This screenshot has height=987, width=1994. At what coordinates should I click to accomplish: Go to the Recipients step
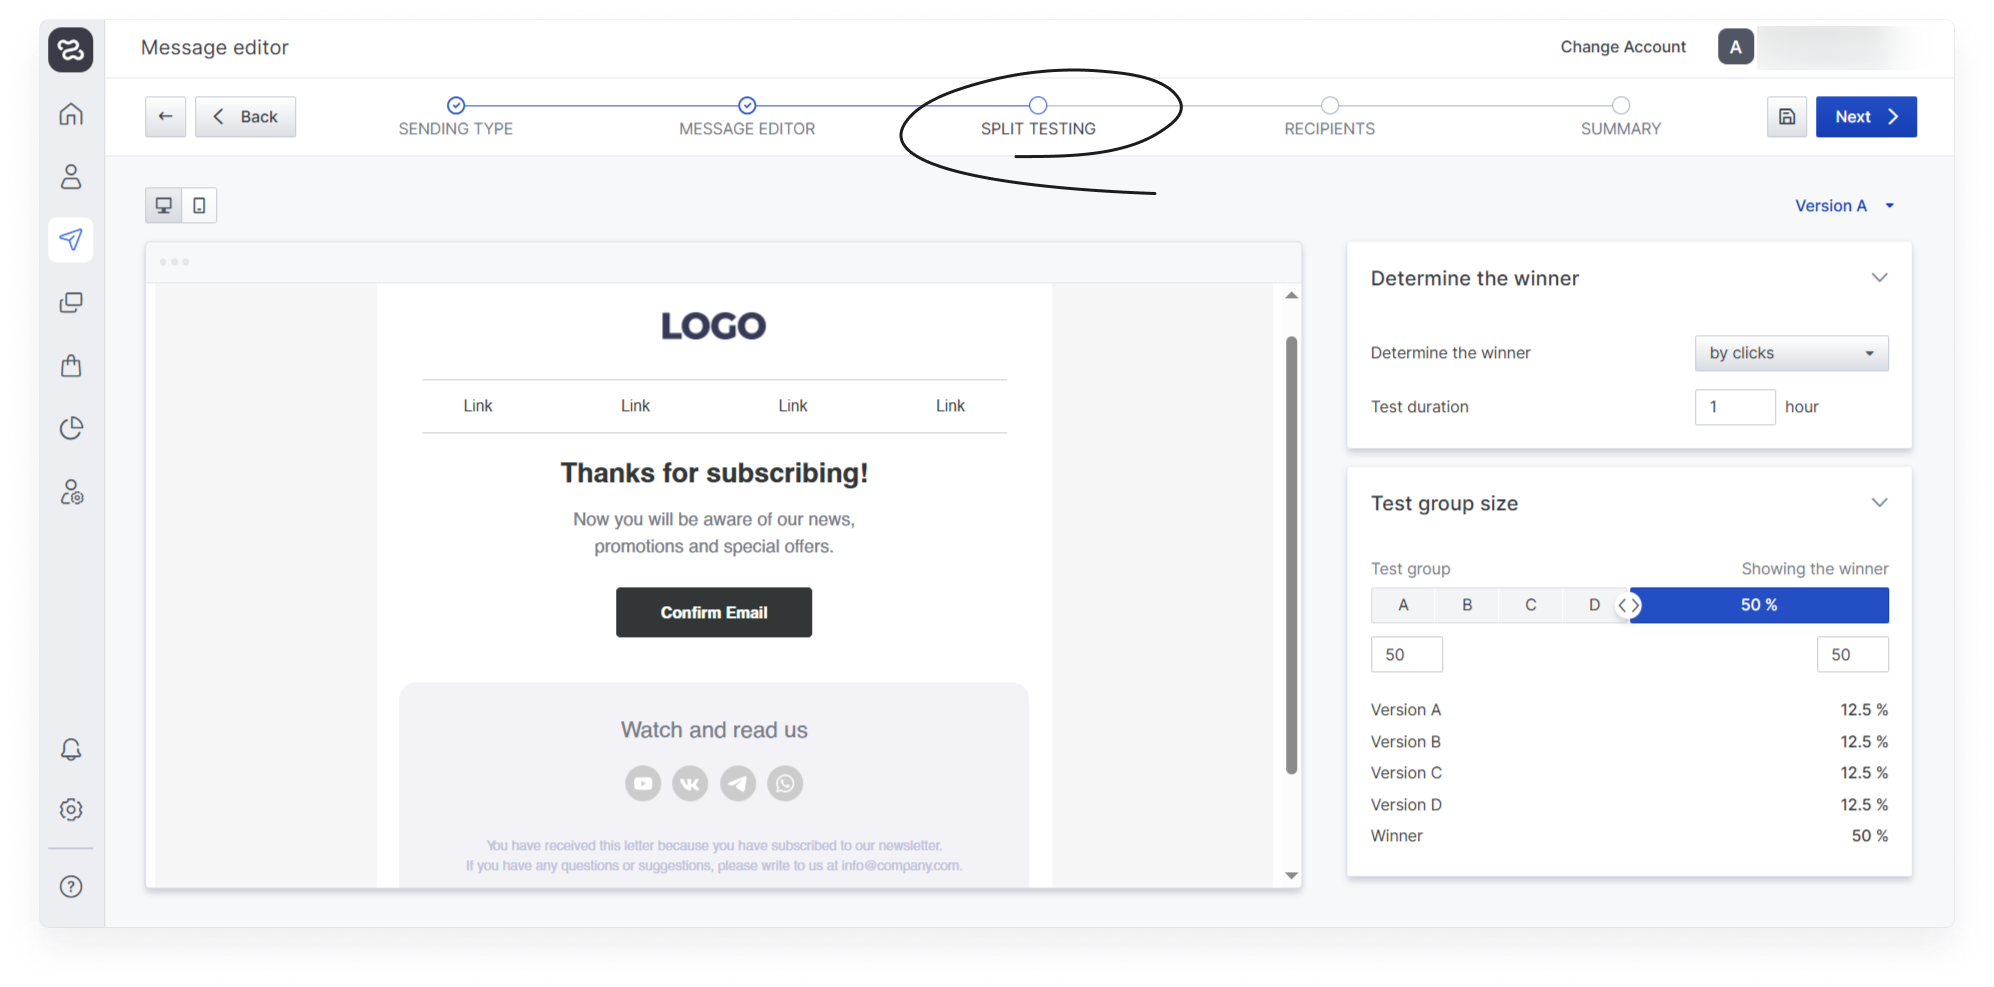coord(1329,117)
